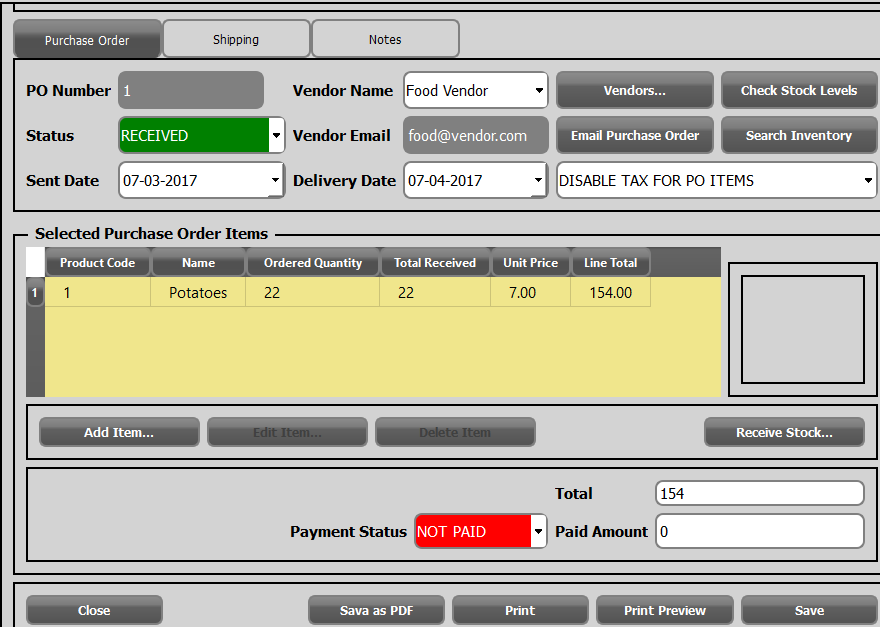Click the Add Item... button
This screenshot has width=880, height=627.
tap(119, 433)
